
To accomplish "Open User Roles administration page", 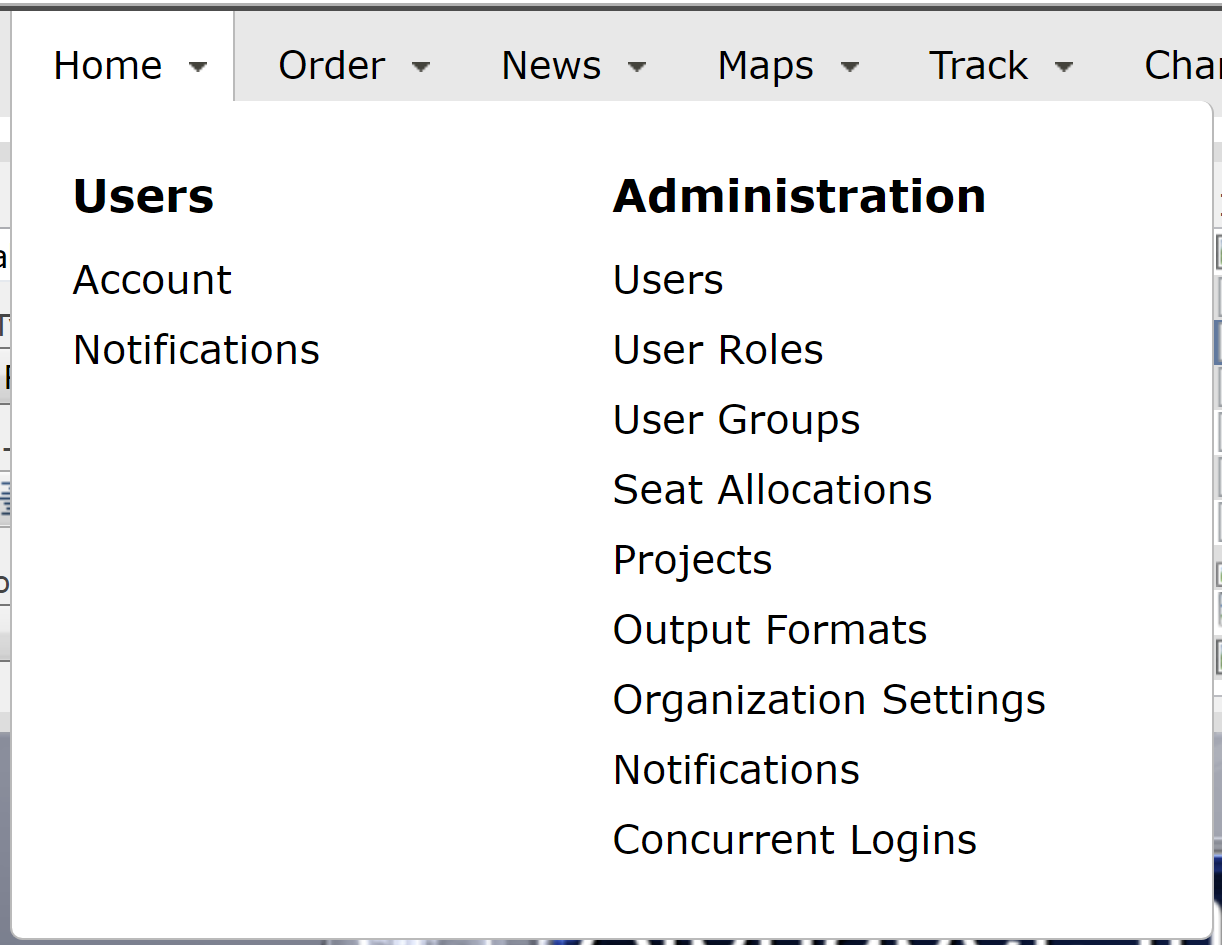I will click(718, 350).
